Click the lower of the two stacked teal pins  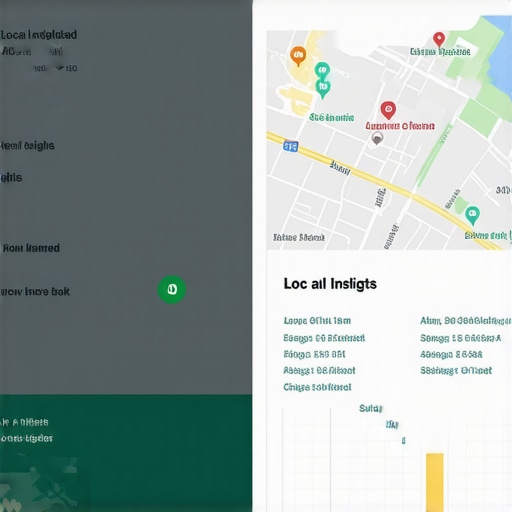pyautogui.click(x=323, y=89)
